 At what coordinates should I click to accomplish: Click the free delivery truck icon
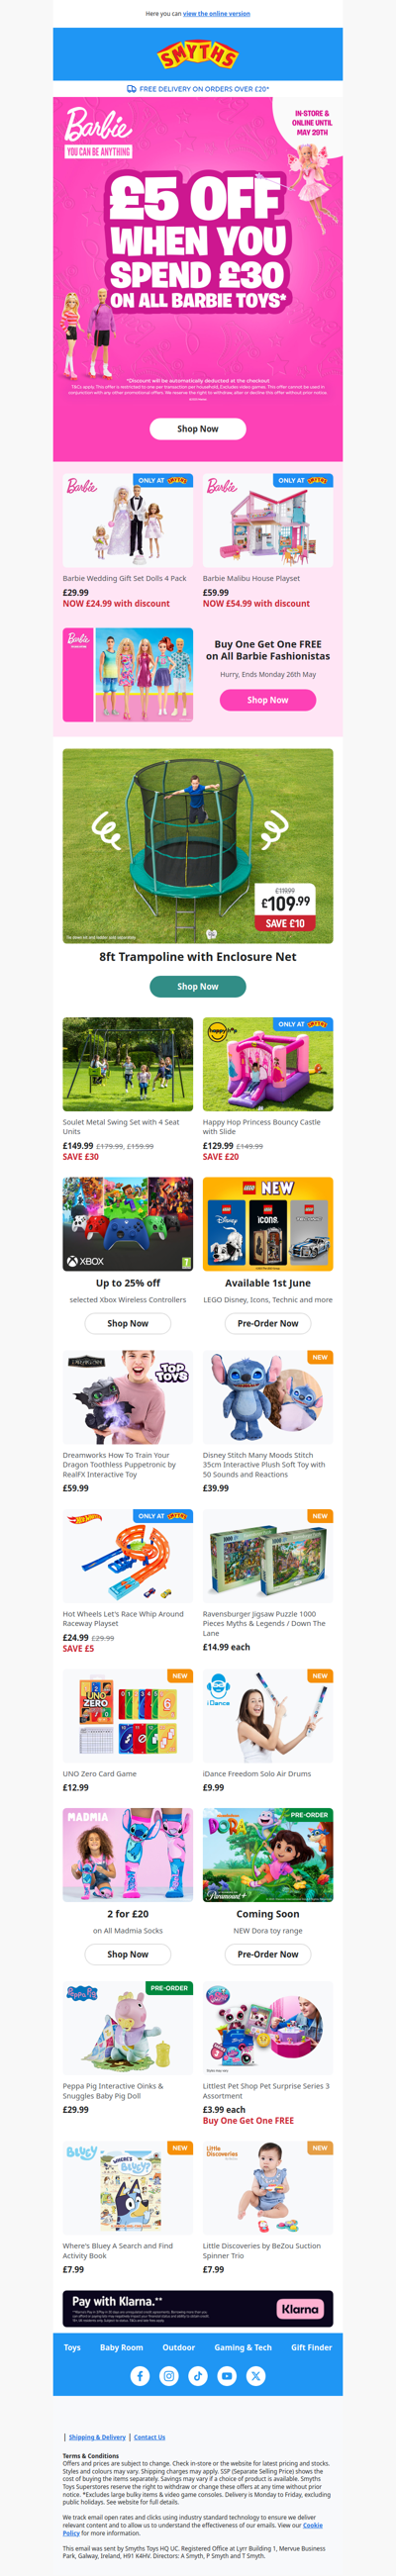pos(131,89)
